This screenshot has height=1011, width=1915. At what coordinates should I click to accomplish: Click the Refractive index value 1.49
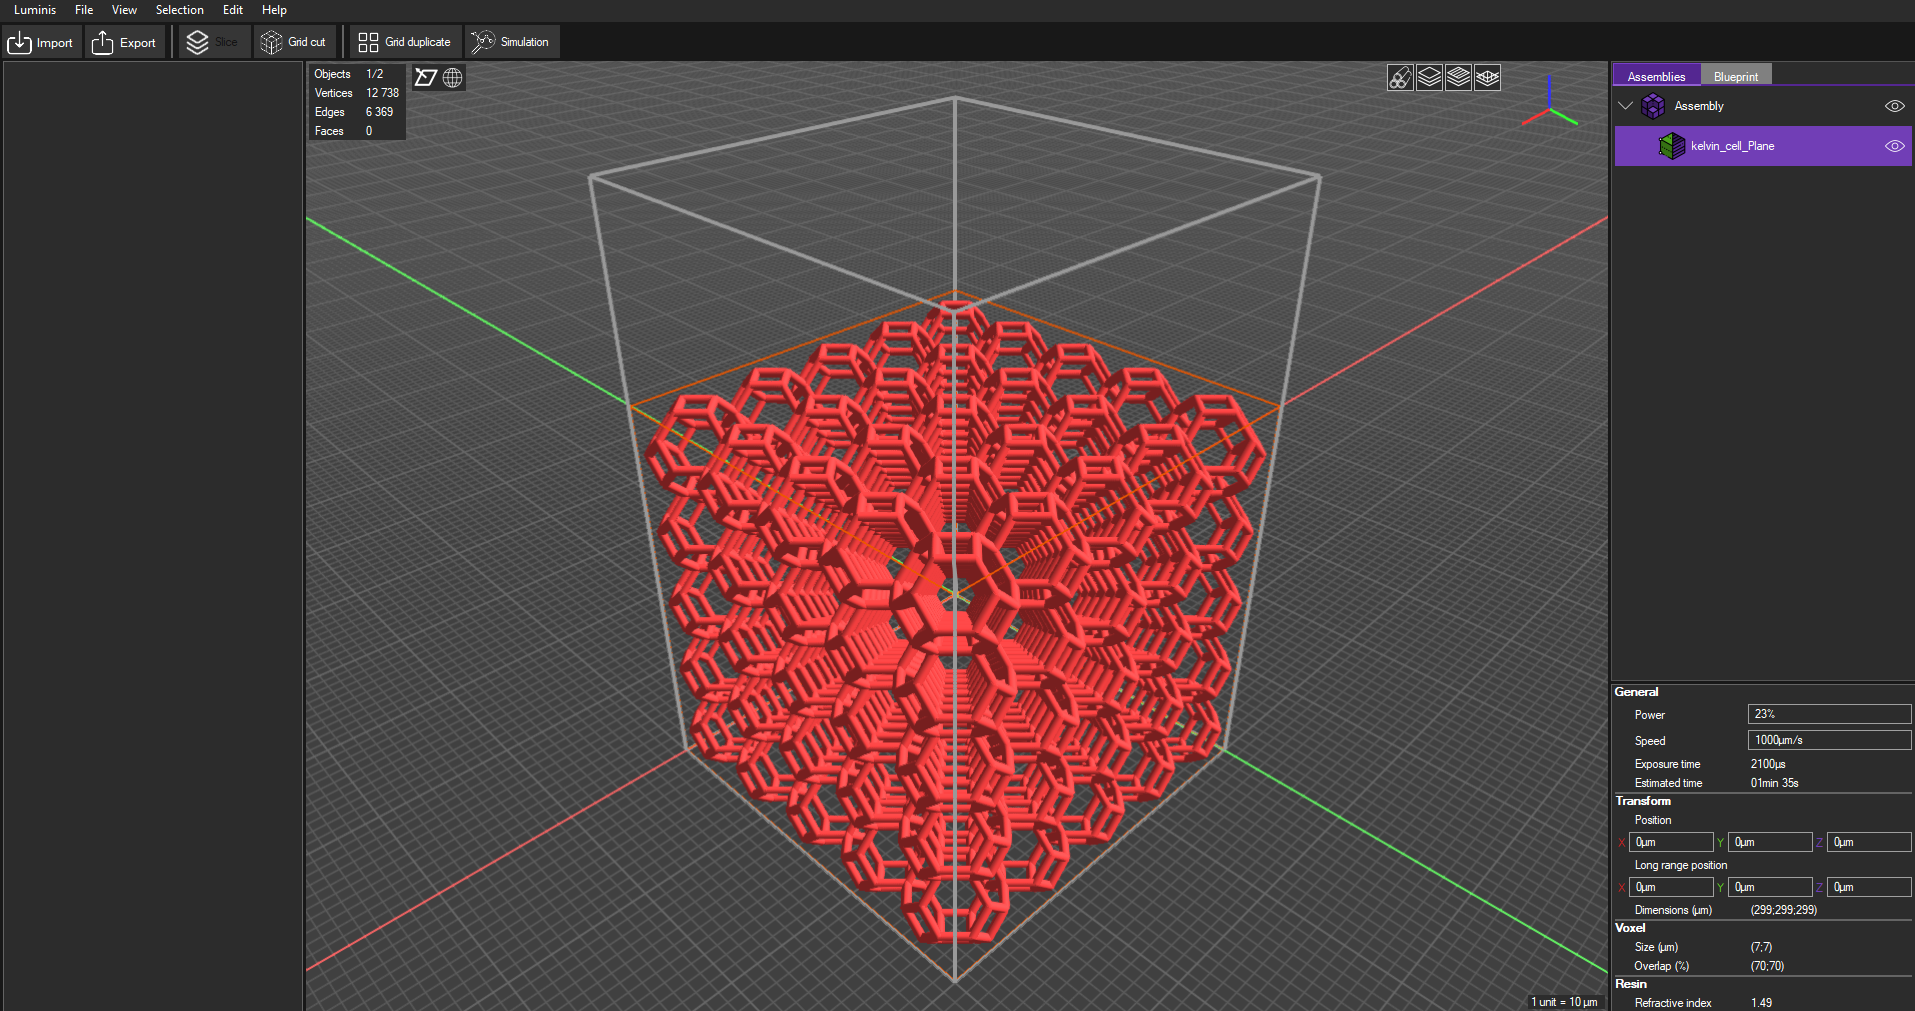click(1761, 1002)
